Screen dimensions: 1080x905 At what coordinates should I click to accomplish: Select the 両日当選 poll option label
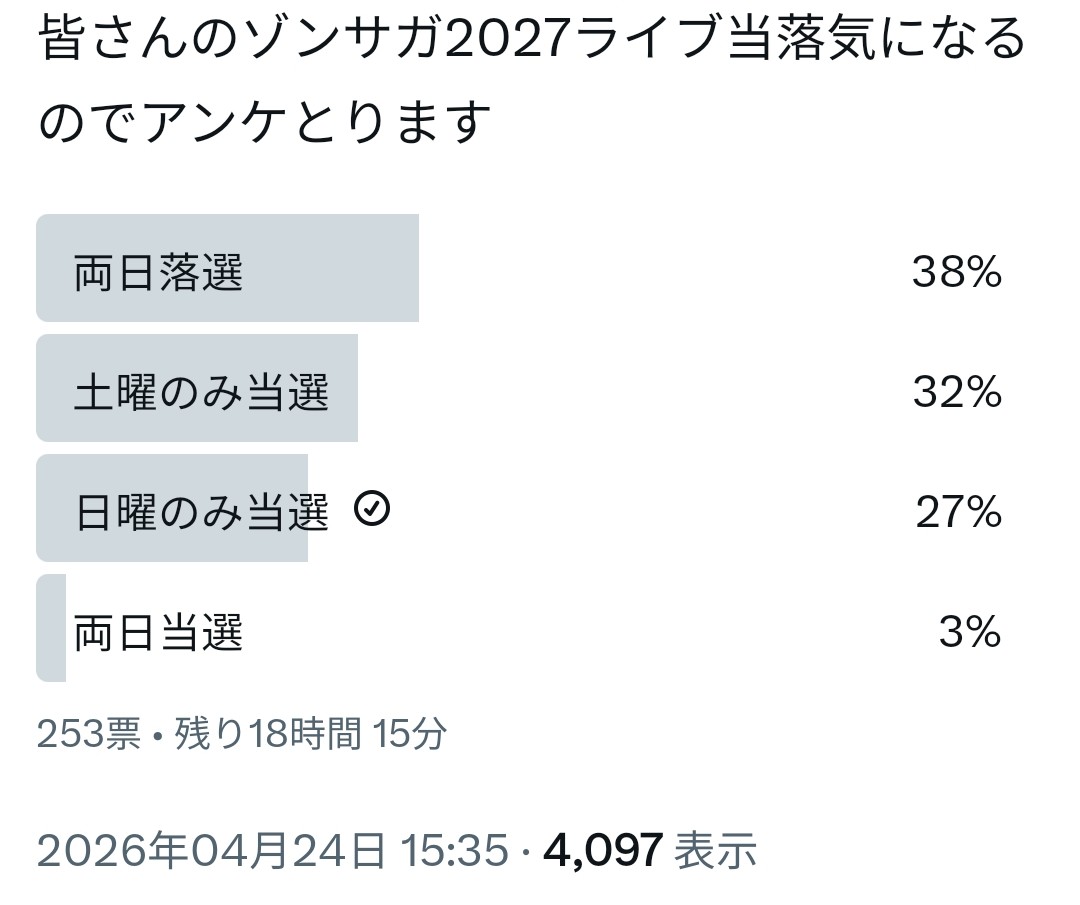(x=159, y=632)
